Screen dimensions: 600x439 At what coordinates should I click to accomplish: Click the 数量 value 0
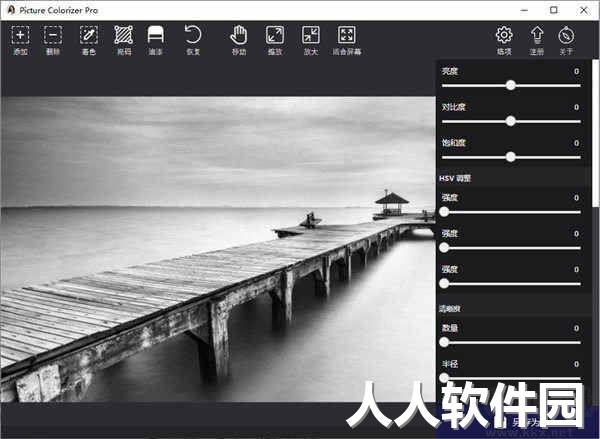point(576,328)
